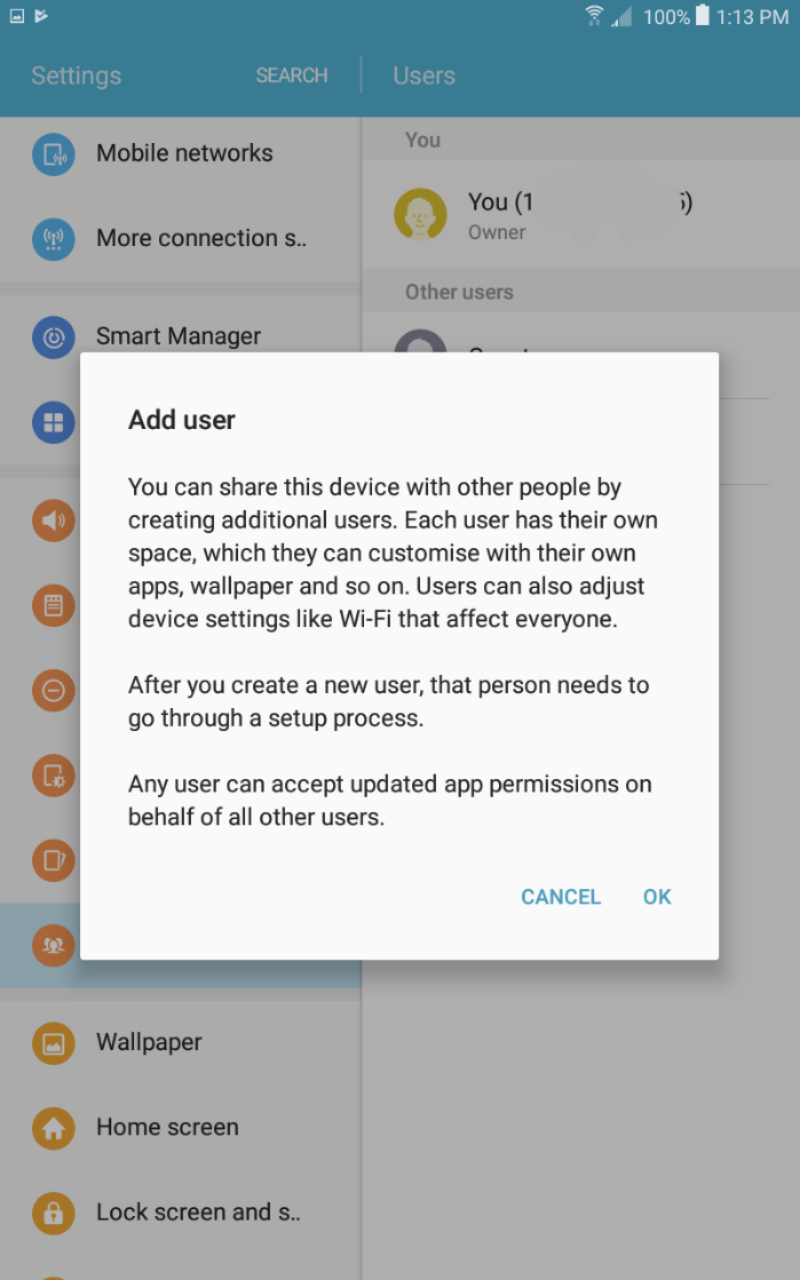Tap SEARCH in the Settings header
The height and width of the screenshot is (1280, 800).
(x=292, y=76)
